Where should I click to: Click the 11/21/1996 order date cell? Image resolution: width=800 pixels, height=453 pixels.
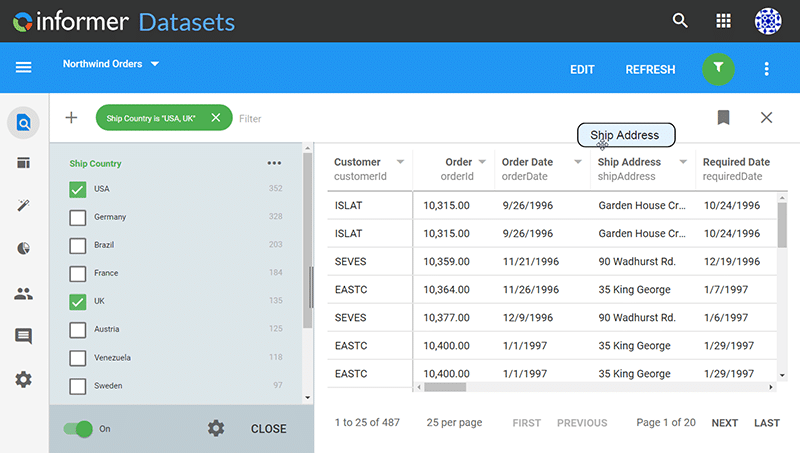click(x=531, y=261)
